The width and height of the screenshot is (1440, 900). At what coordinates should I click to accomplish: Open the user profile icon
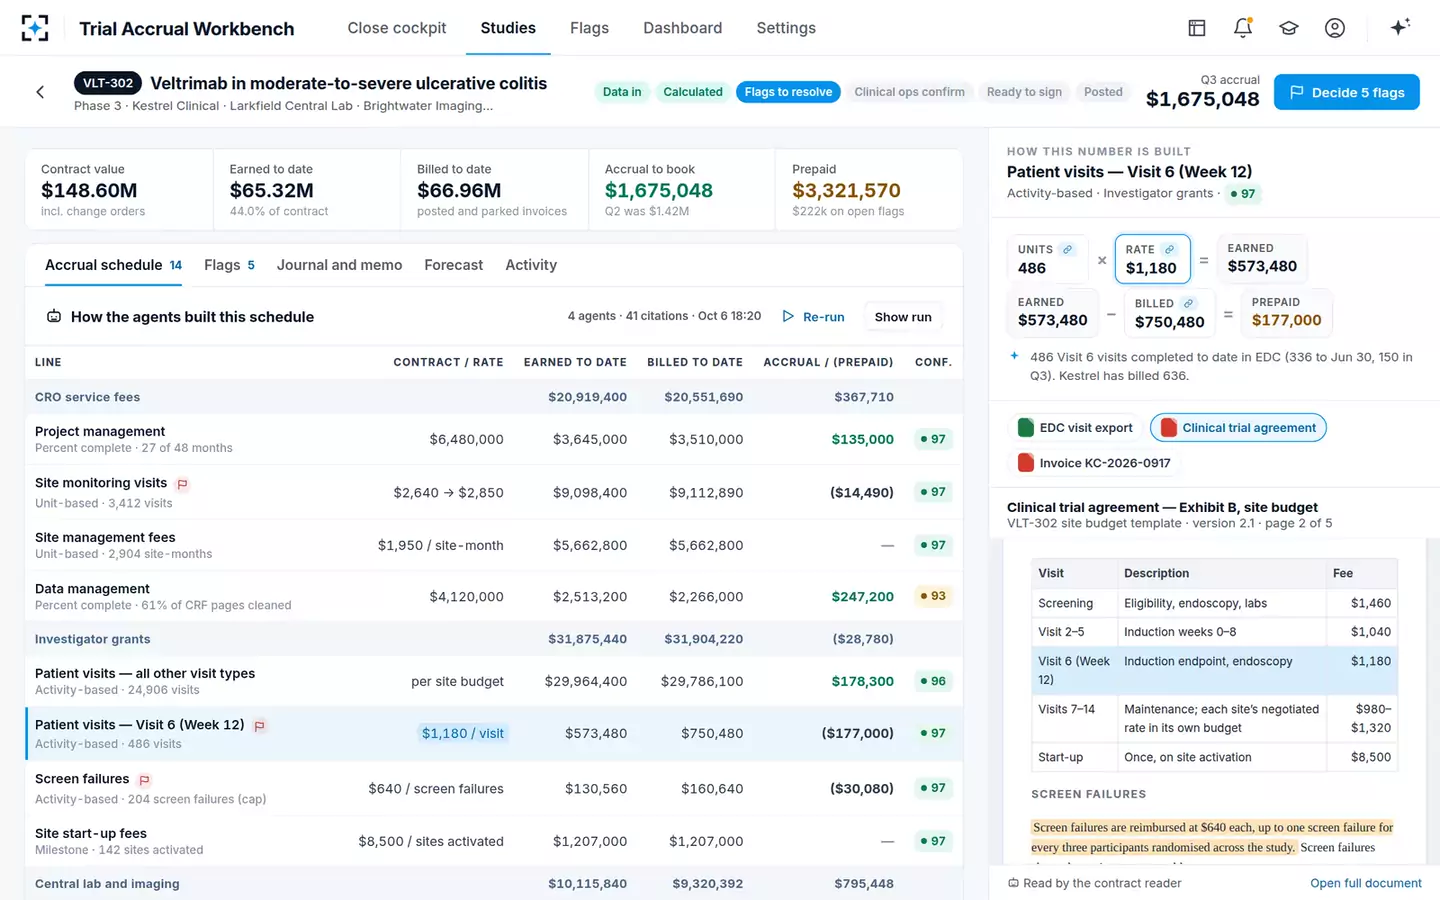coord(1335,28)
